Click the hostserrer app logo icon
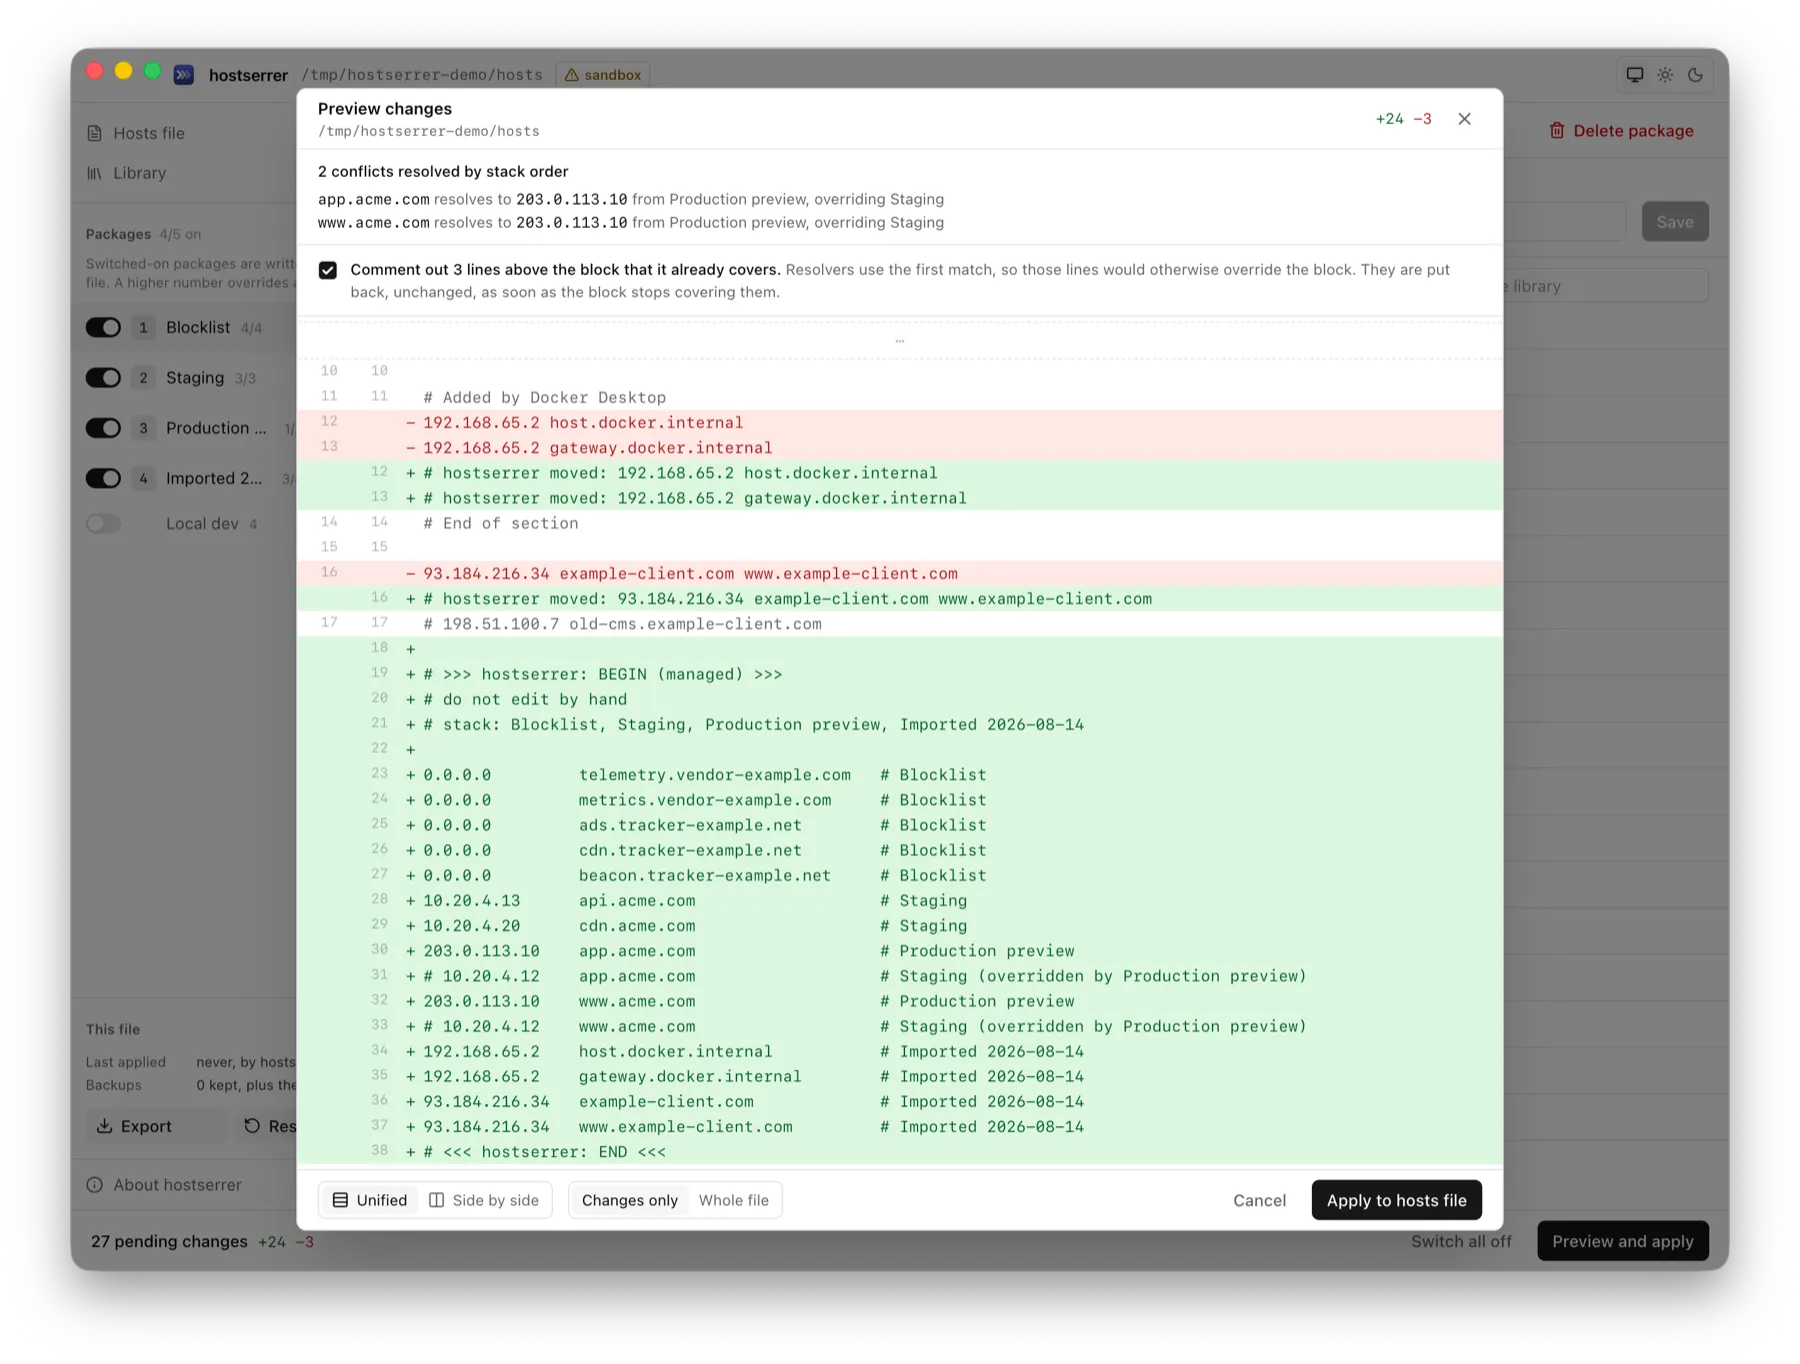 click(184, 75)
